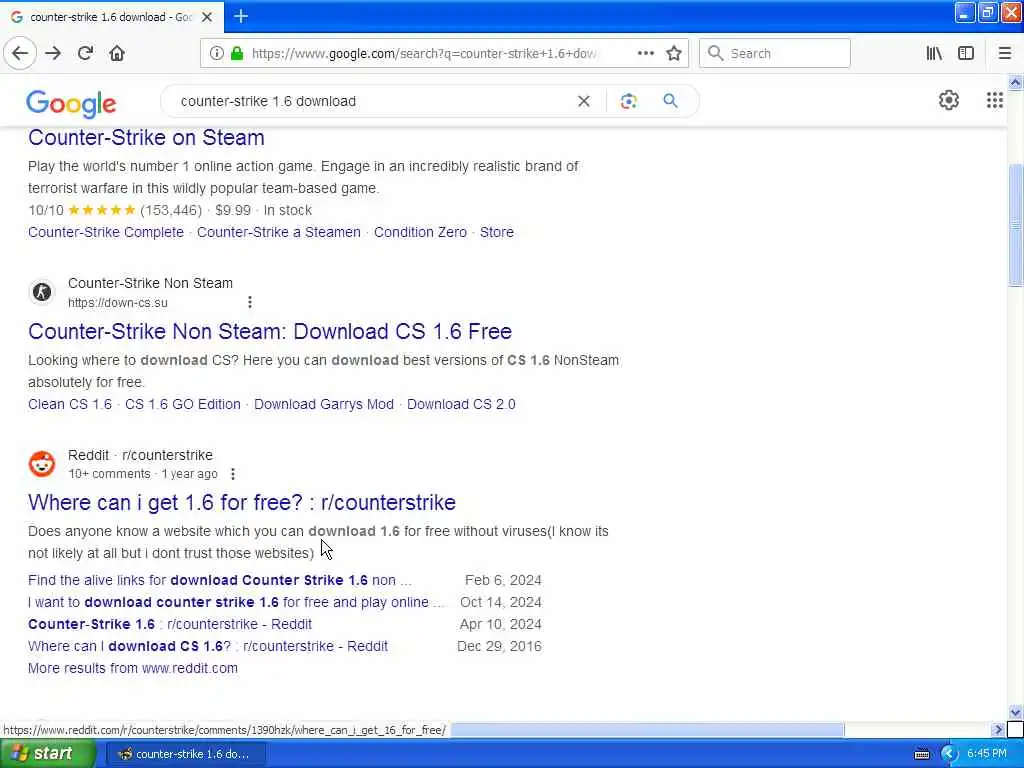Focus the Firefox Search box

pyautogui.click(x=775, y=54)
